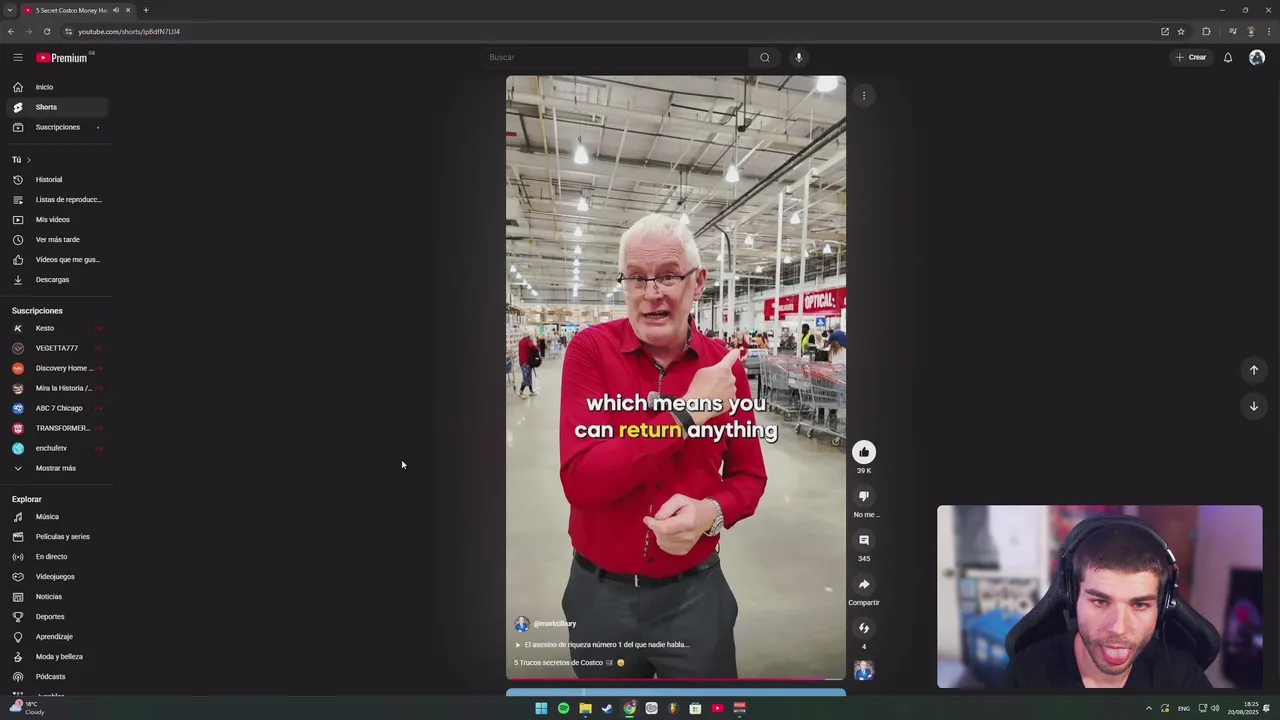The width and height of the screenshot is (1280, 720).
Task: Open Descargas in the sidebar
Action: [56, 280]
